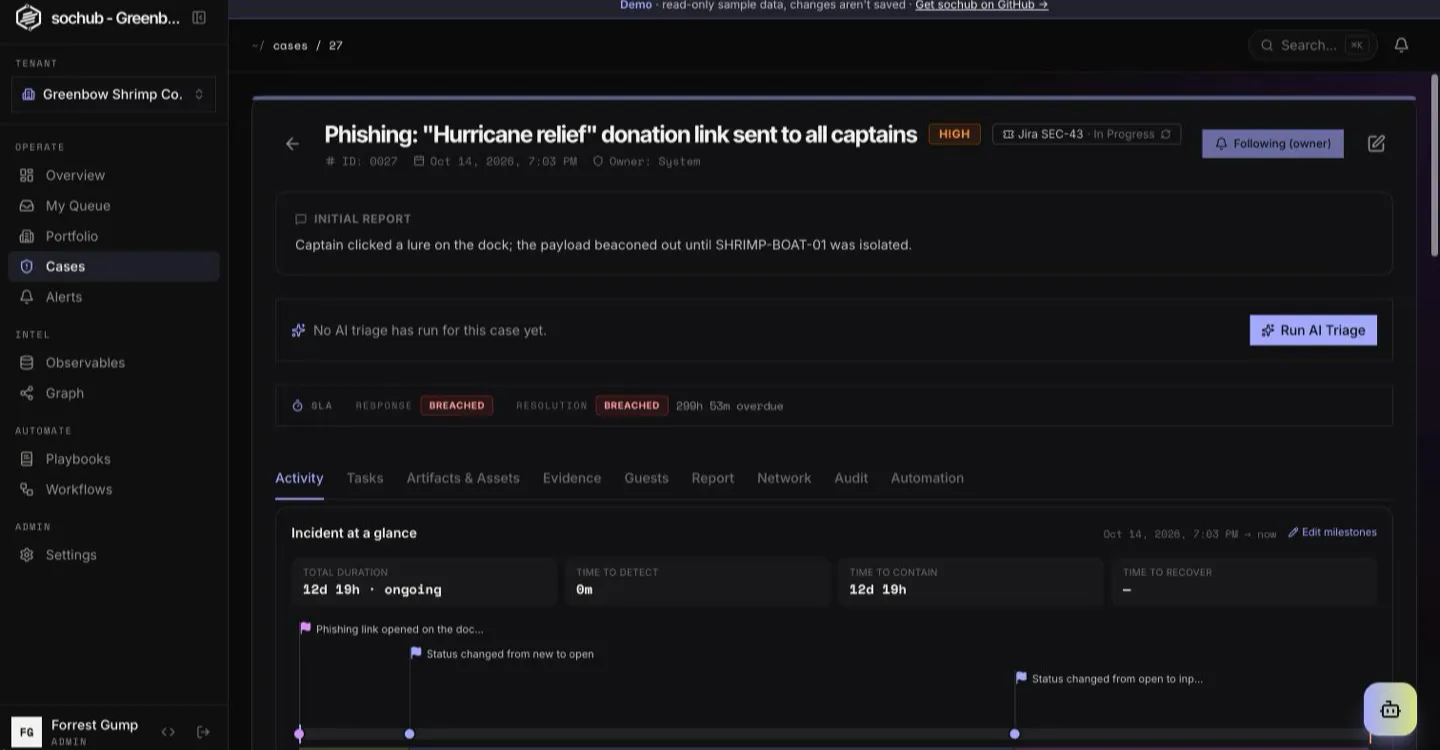Image resolution: width=1440 pixels, height=750 pixels.
Task: Click the page vertical scrollbar
Action: tap(1435, 168)
